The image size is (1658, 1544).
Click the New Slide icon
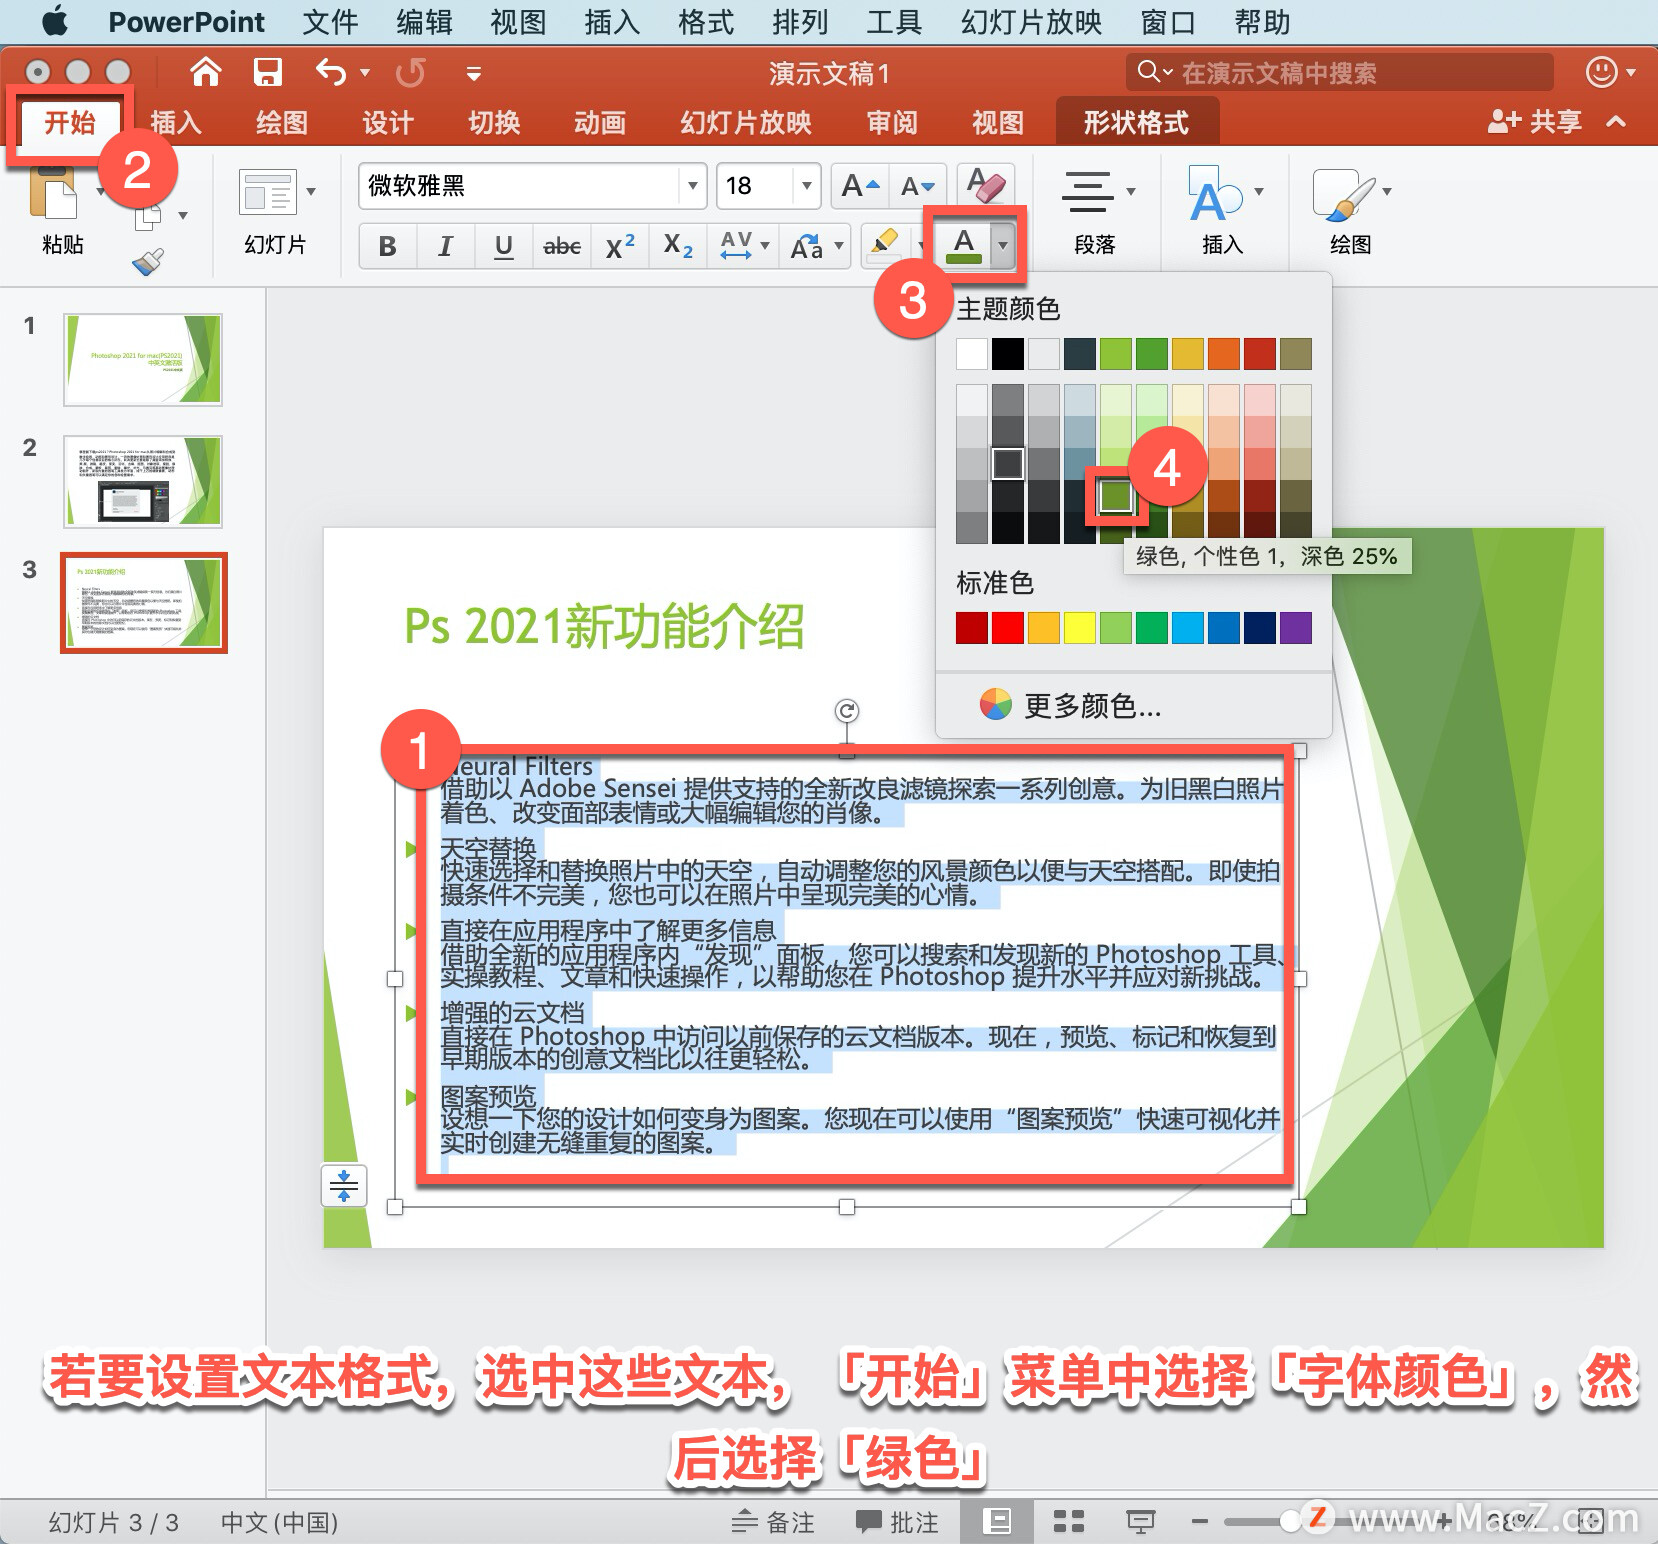pos(268,192)
